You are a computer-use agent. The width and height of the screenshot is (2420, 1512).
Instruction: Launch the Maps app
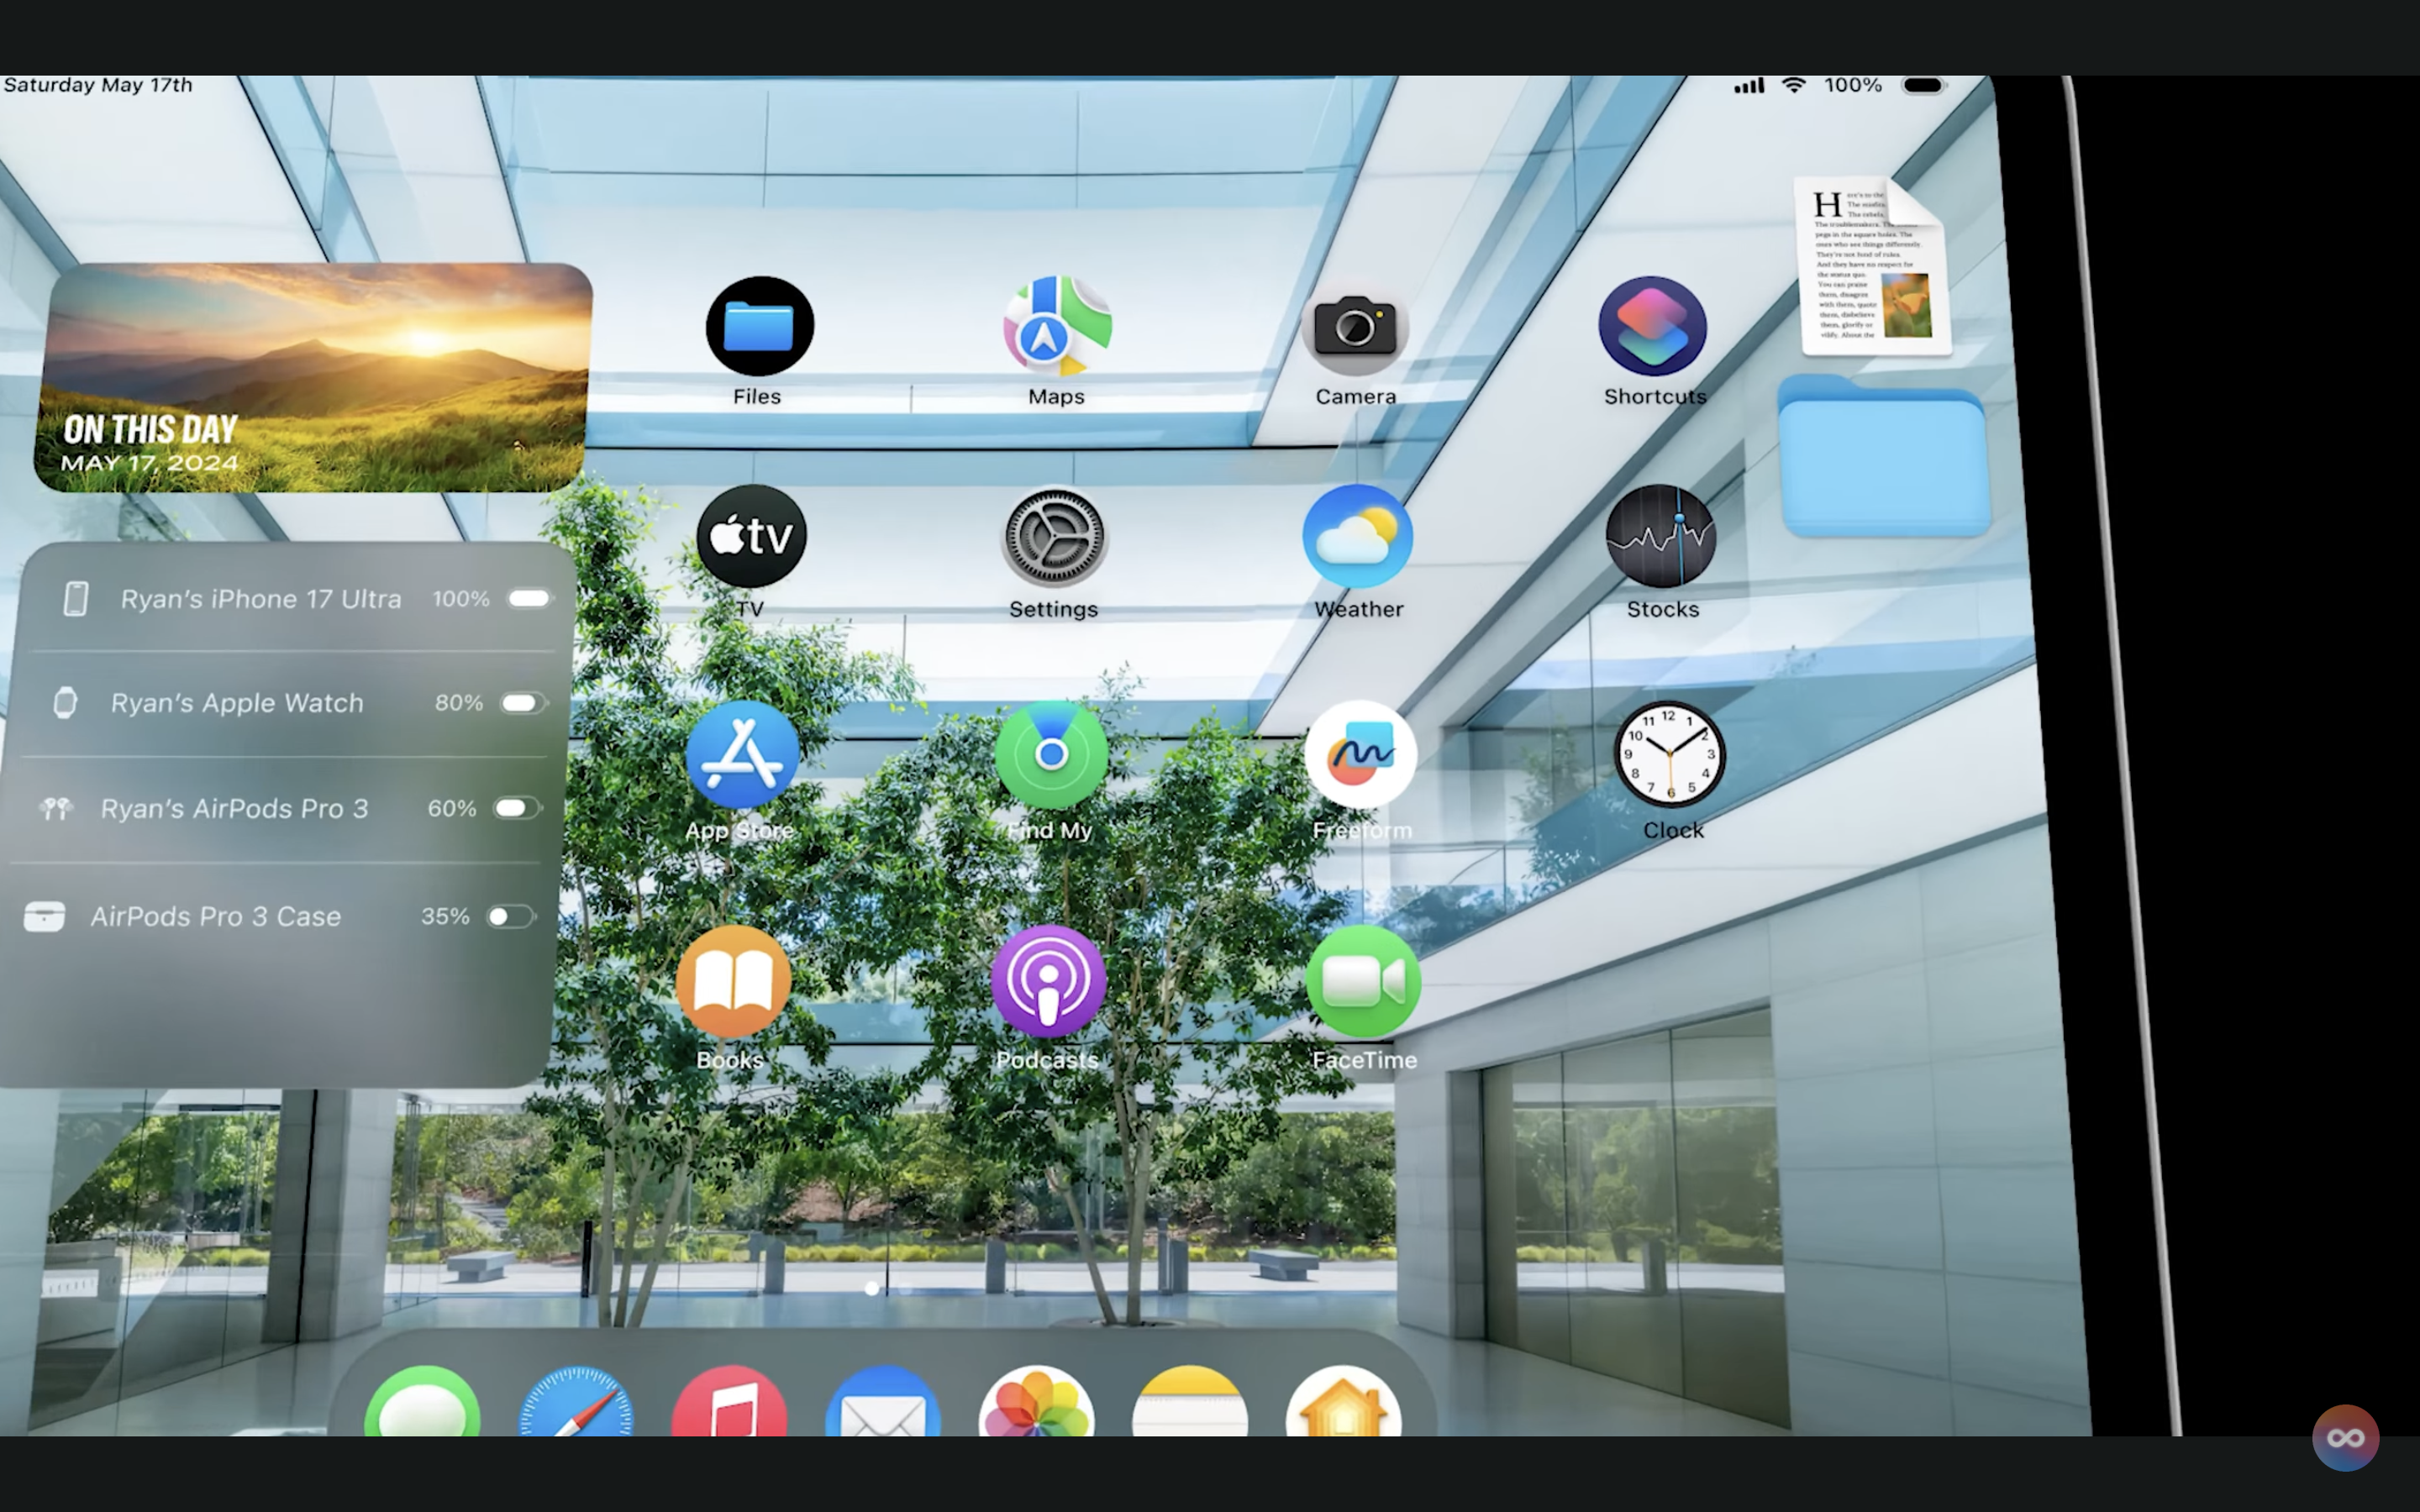pyautogui.click(x=1056, y=327)
